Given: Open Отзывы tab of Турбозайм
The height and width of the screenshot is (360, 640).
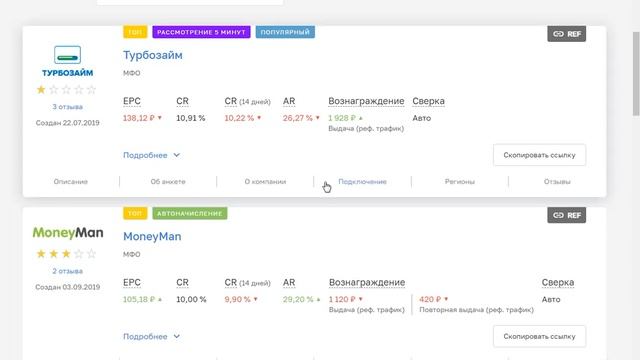Looking at the screenshot, I should pos(557,182).
